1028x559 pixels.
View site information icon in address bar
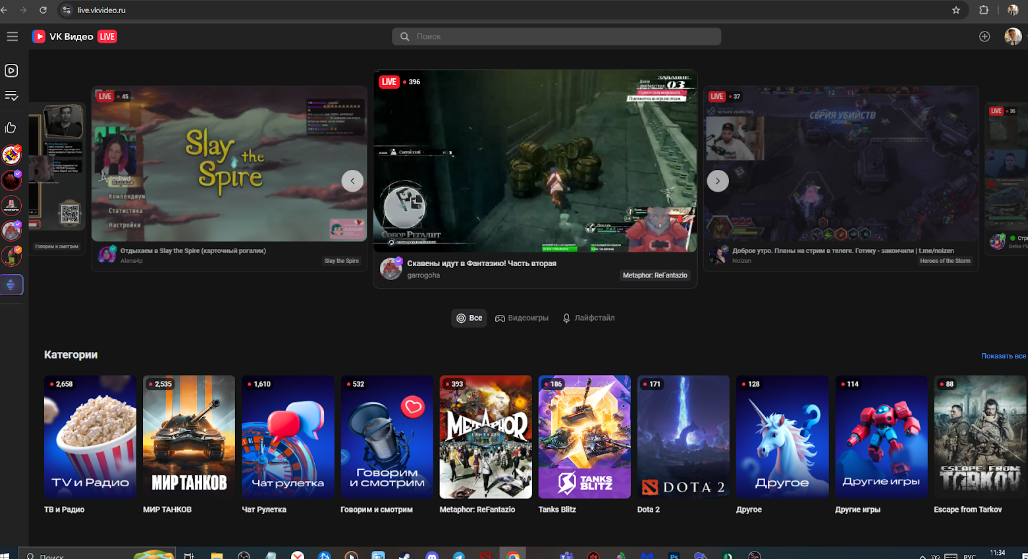(x=66, y=10)
